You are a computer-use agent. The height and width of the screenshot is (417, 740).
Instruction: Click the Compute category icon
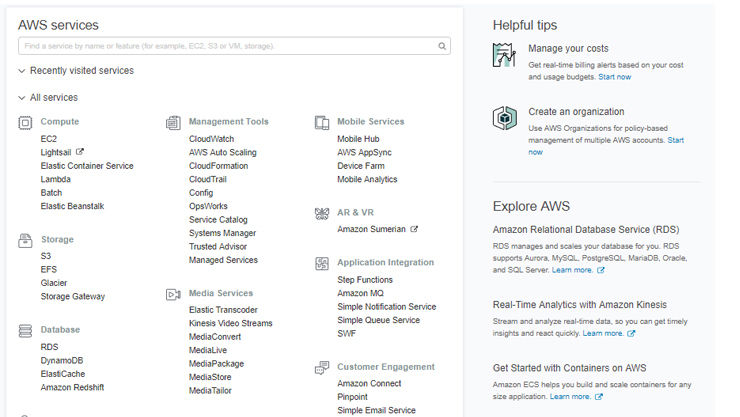[x=25, y=122]
